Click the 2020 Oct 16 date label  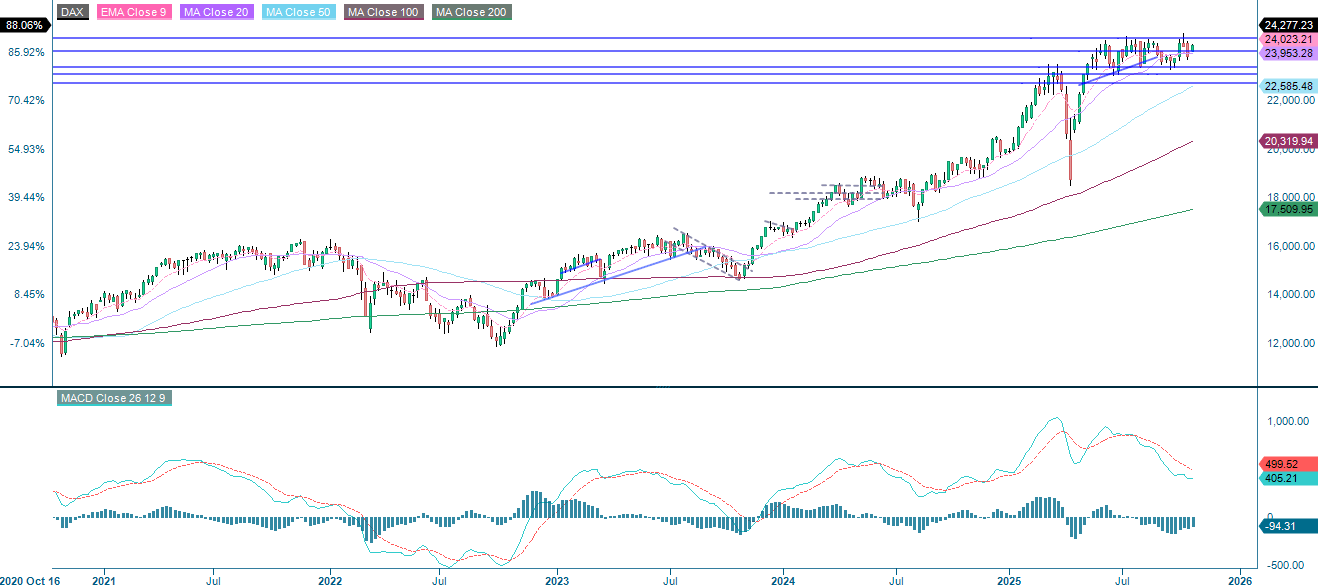tap(32, 579)
